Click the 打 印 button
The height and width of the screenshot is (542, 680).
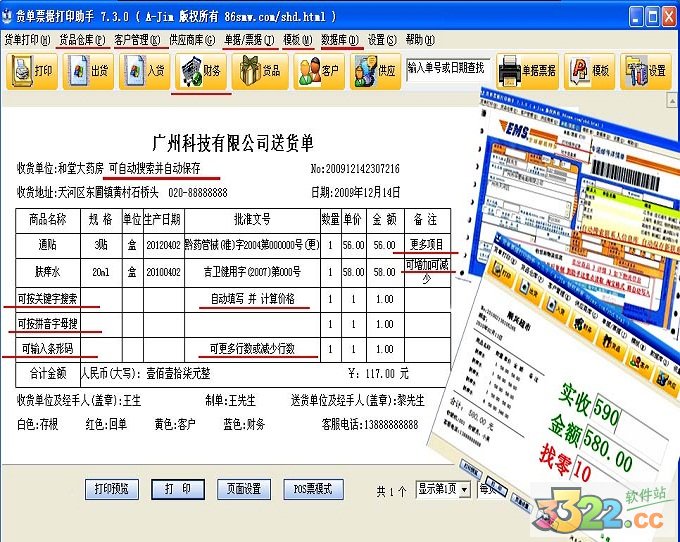click(x=178, y=489)
